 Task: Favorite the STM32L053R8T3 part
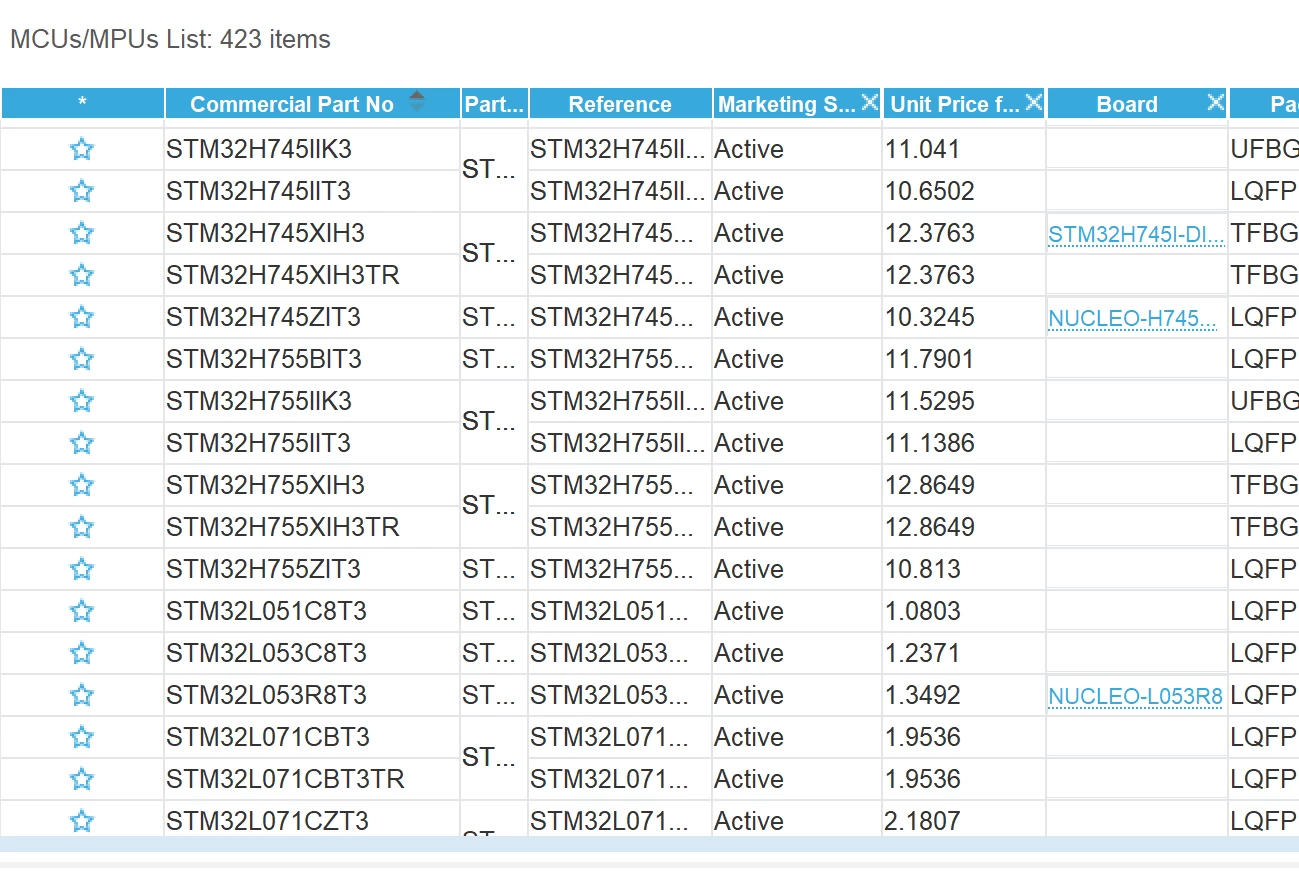(82, 696)
